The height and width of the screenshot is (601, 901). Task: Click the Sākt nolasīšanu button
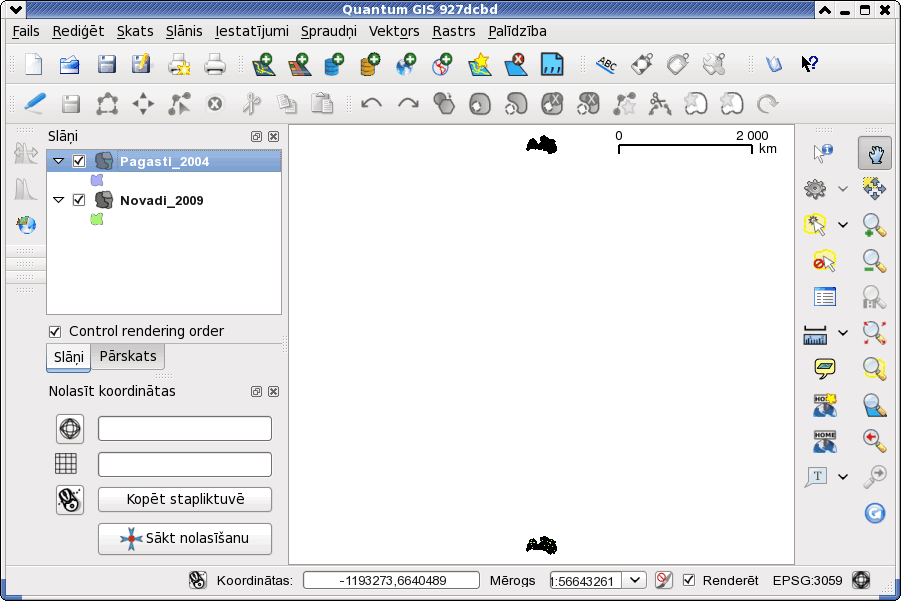pyautogui.click(x=185, y=538)
